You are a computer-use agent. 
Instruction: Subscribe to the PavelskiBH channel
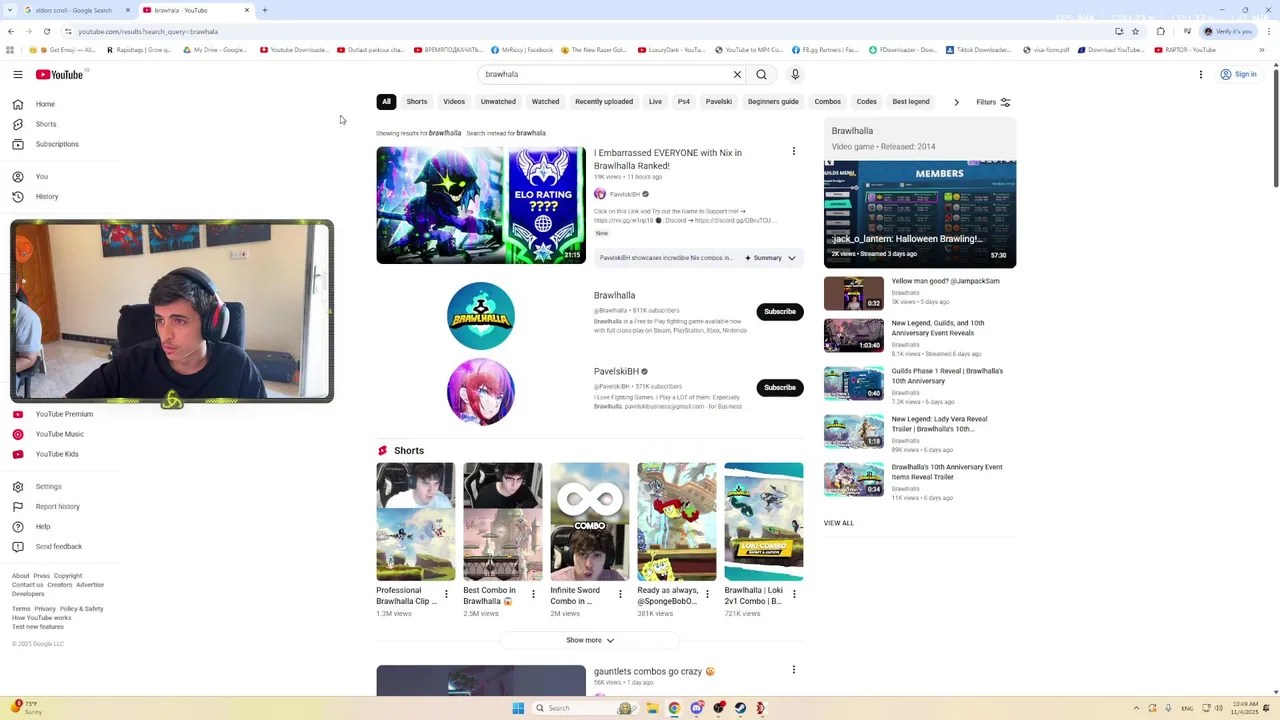780,388
